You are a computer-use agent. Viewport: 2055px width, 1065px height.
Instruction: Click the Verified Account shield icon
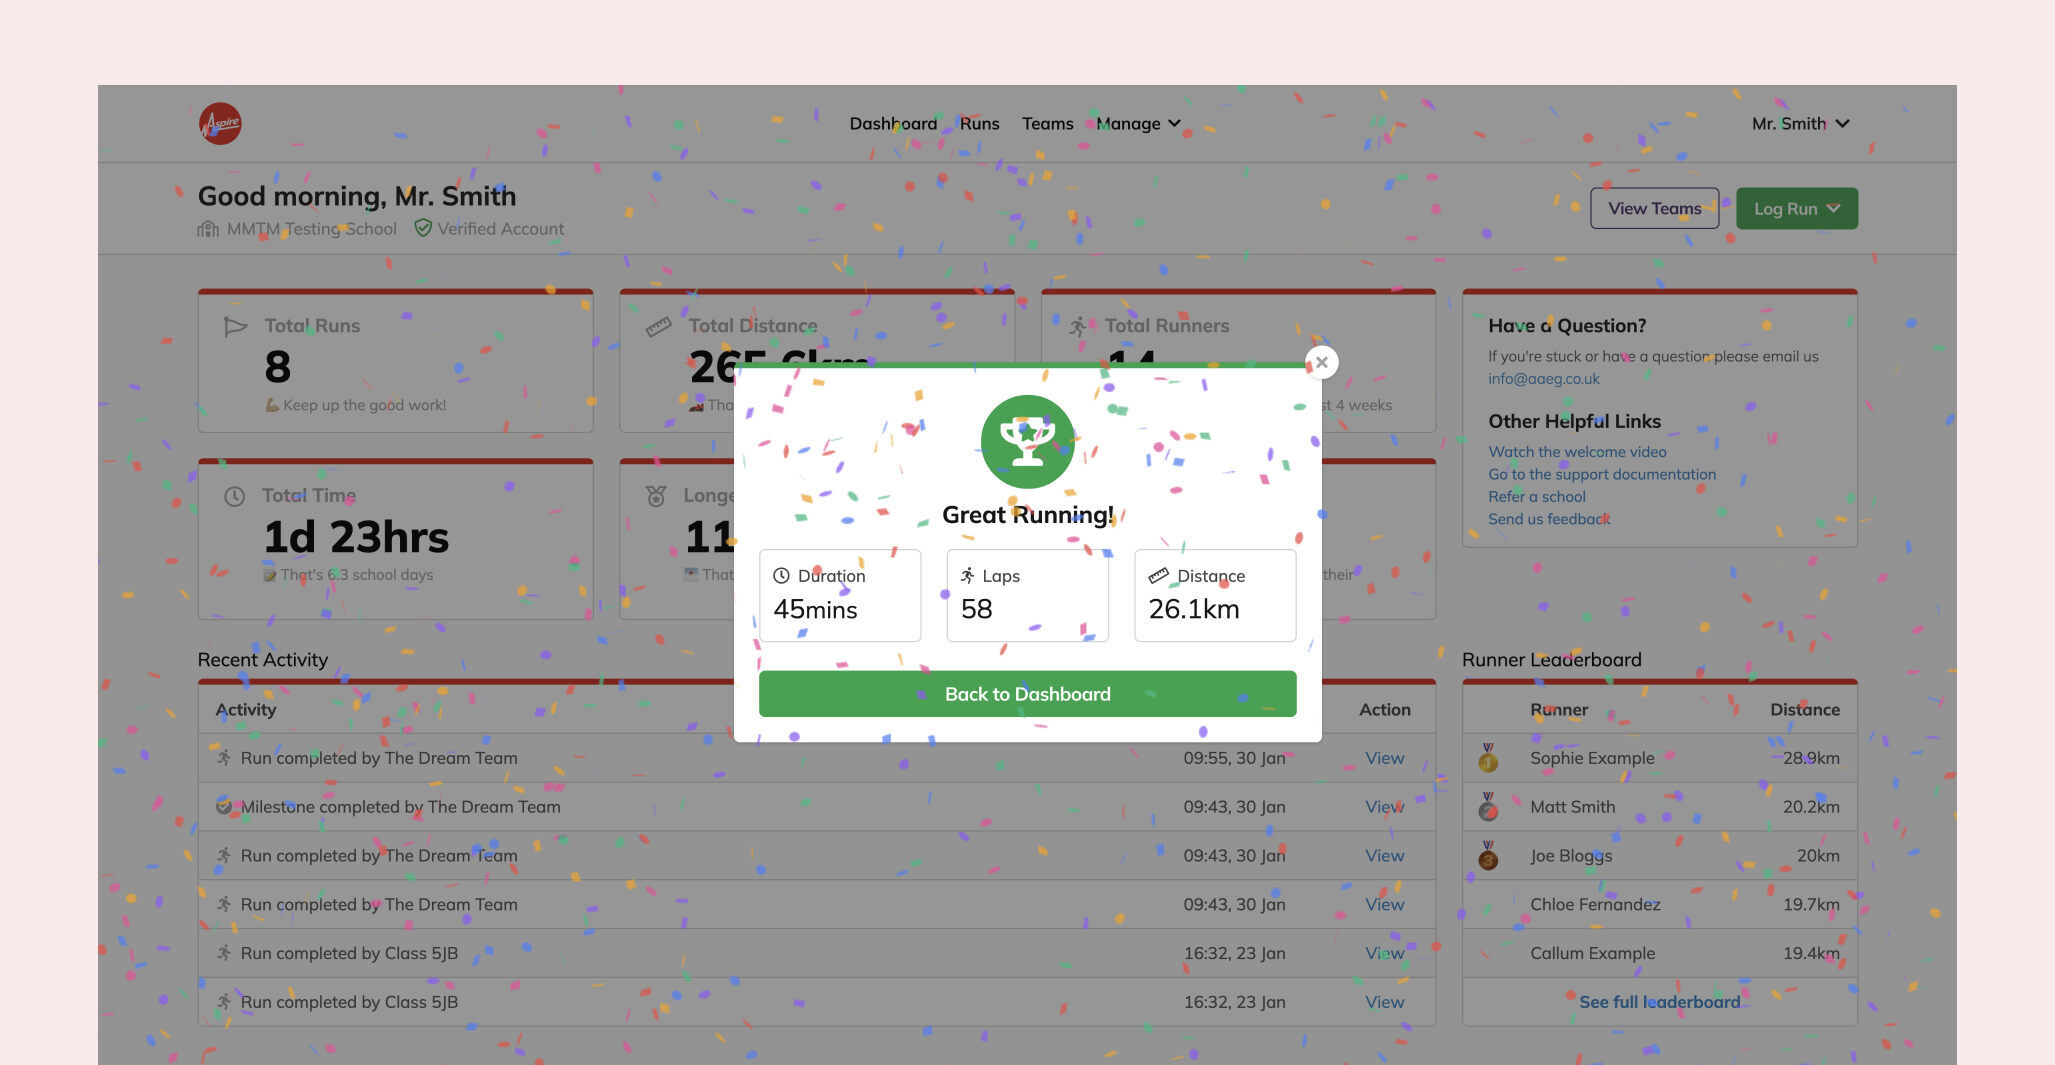click(x=423, y=229)
